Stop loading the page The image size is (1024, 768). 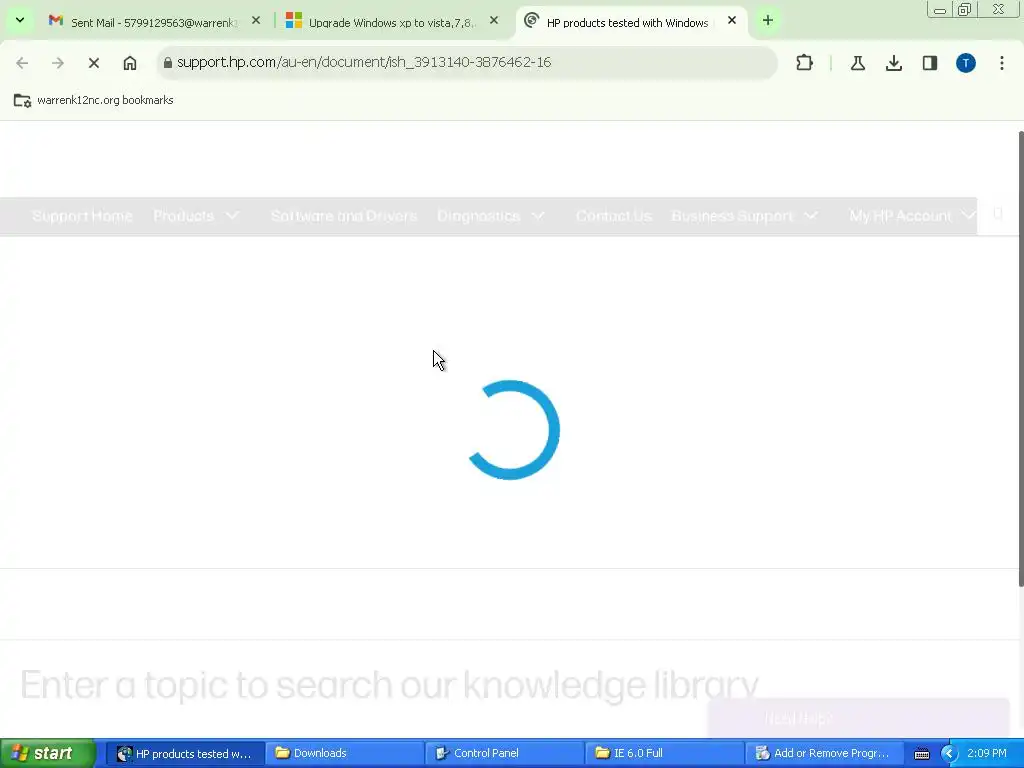93,63
